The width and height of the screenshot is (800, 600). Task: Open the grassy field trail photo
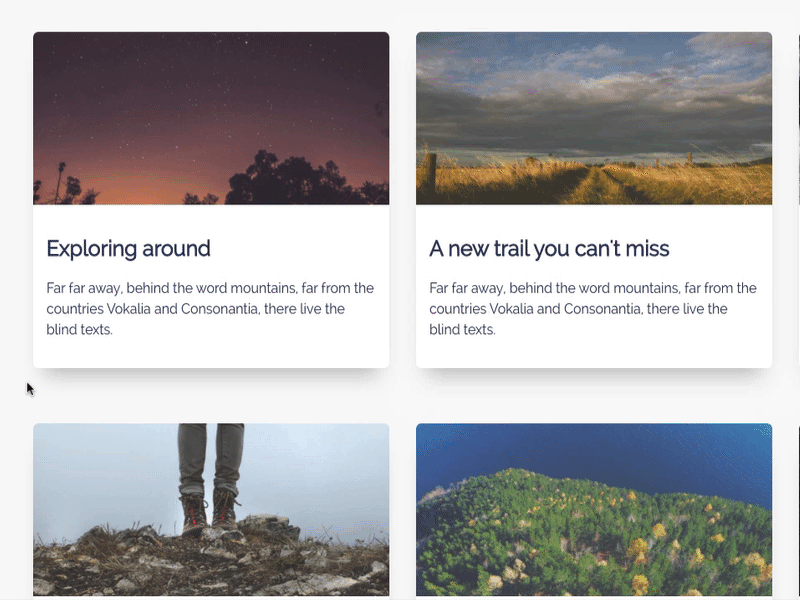point(594,118)
